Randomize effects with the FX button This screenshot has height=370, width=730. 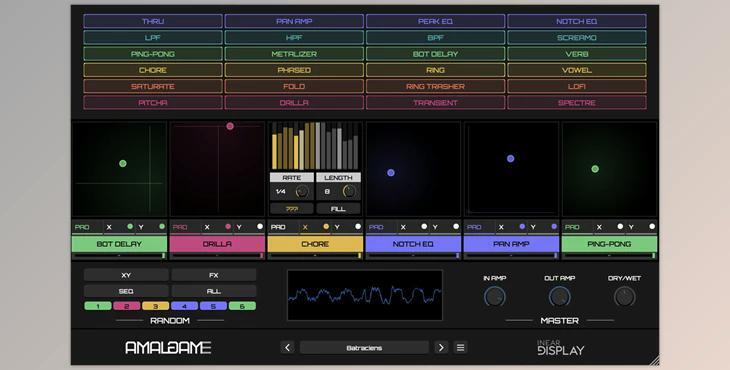tap(214, 276)
